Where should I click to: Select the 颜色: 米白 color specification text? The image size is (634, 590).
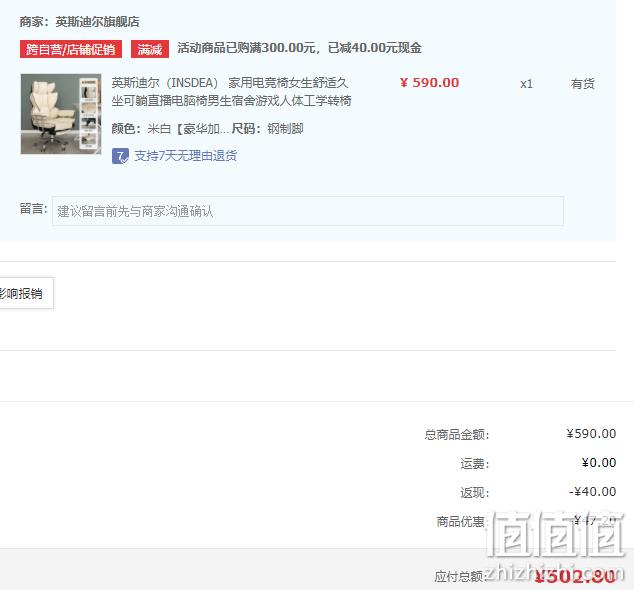coord(170,129)
